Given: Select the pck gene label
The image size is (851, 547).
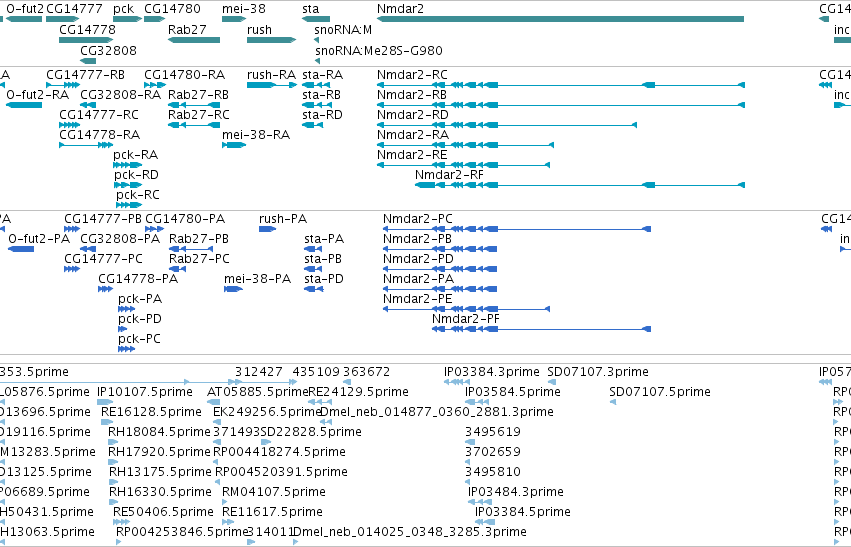Looking at the screenshot, I should (124, 9).
